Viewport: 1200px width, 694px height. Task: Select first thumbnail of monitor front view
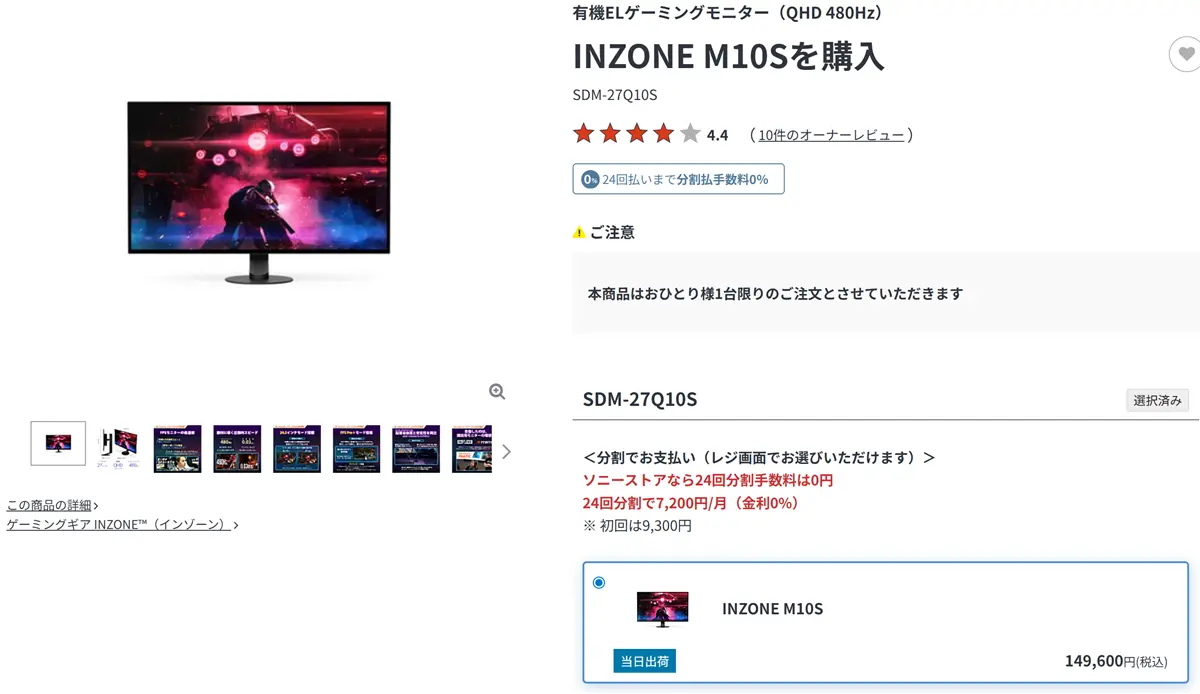[x=58, y=443]
